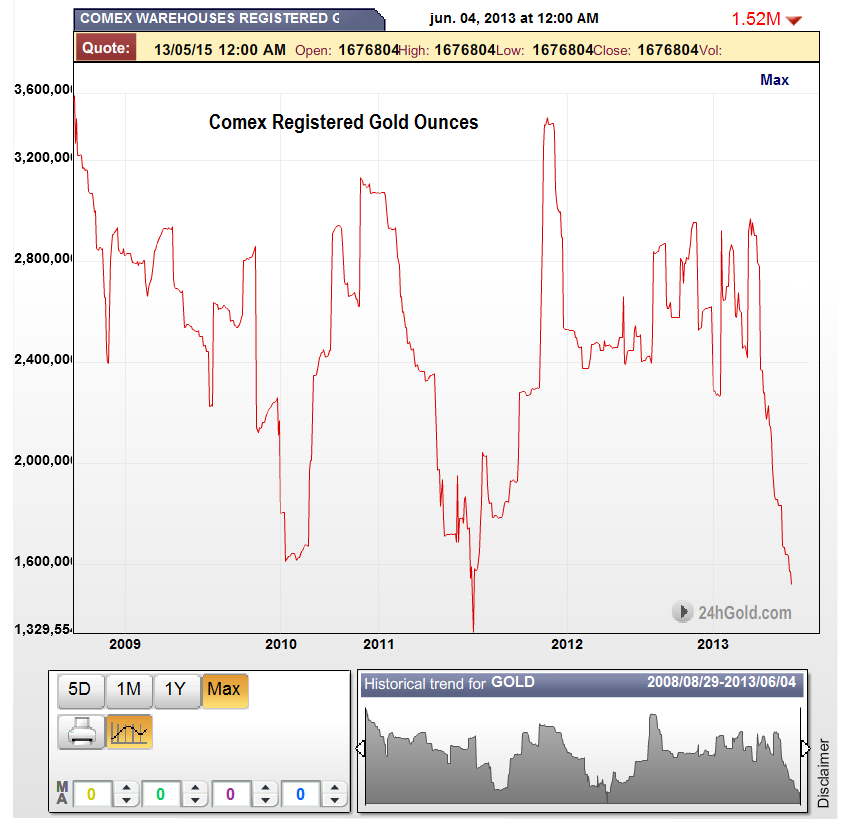Click the printer icon to print chart
Viewport: 842px width, 822px height.
pyautogui.click(x=82, y=732)
